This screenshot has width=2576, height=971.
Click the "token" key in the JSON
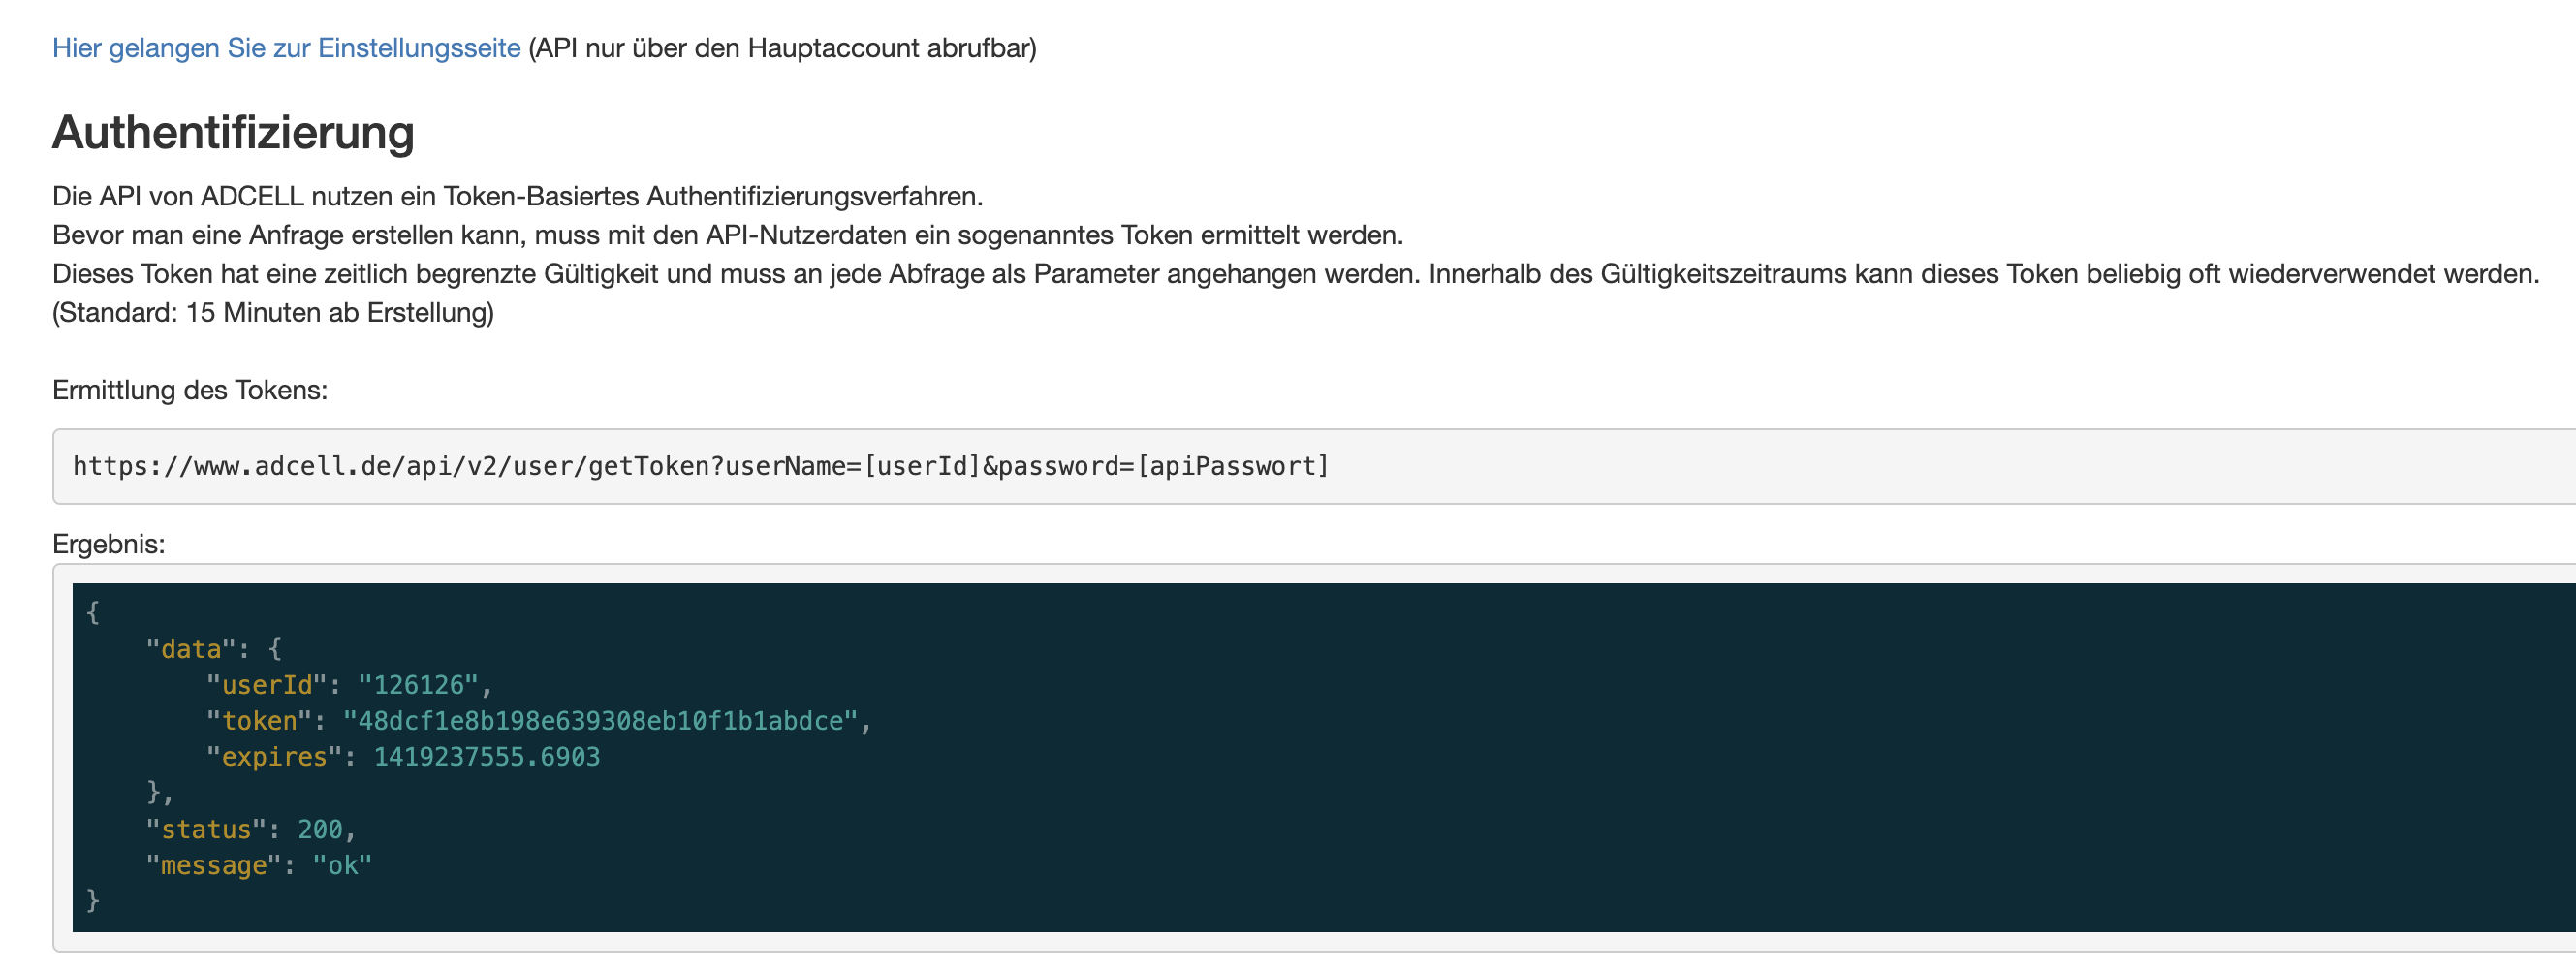point(259,721)
